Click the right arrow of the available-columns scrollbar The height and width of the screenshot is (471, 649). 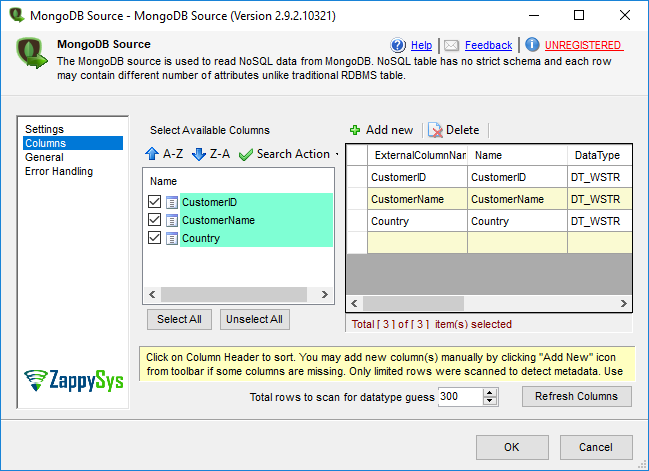(x=325, y=295)
